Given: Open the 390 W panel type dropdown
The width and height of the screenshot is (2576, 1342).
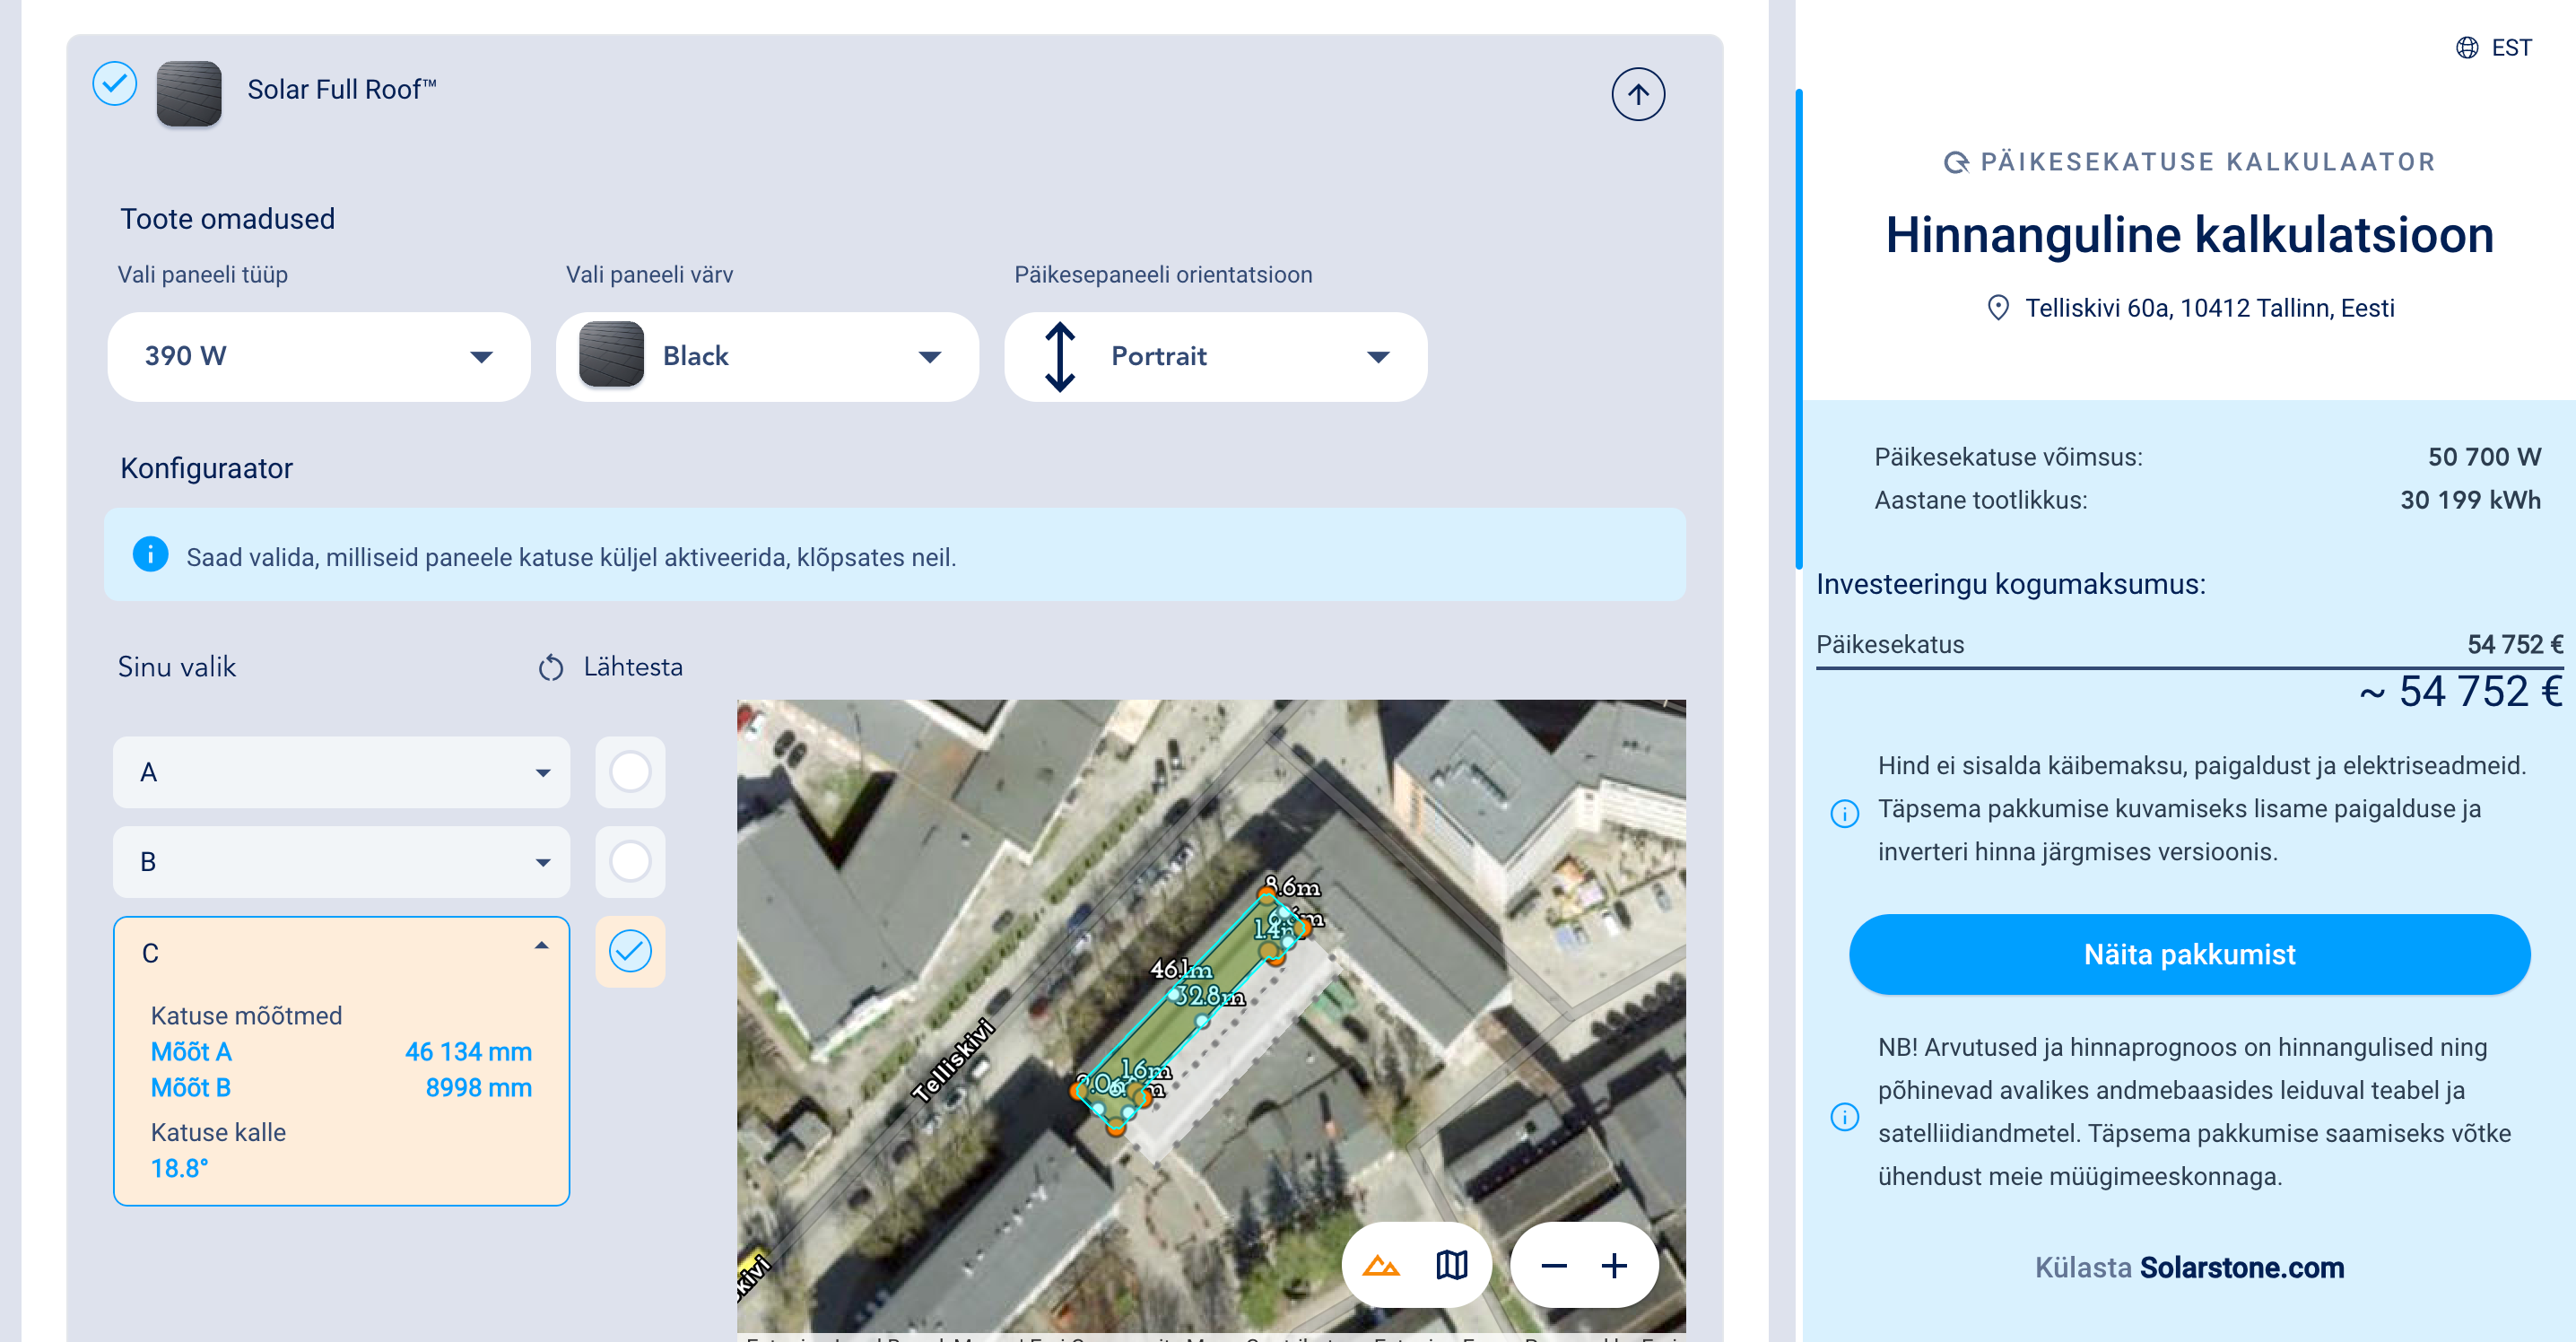Looking at the screenshot, I should [x=318, y=356].
